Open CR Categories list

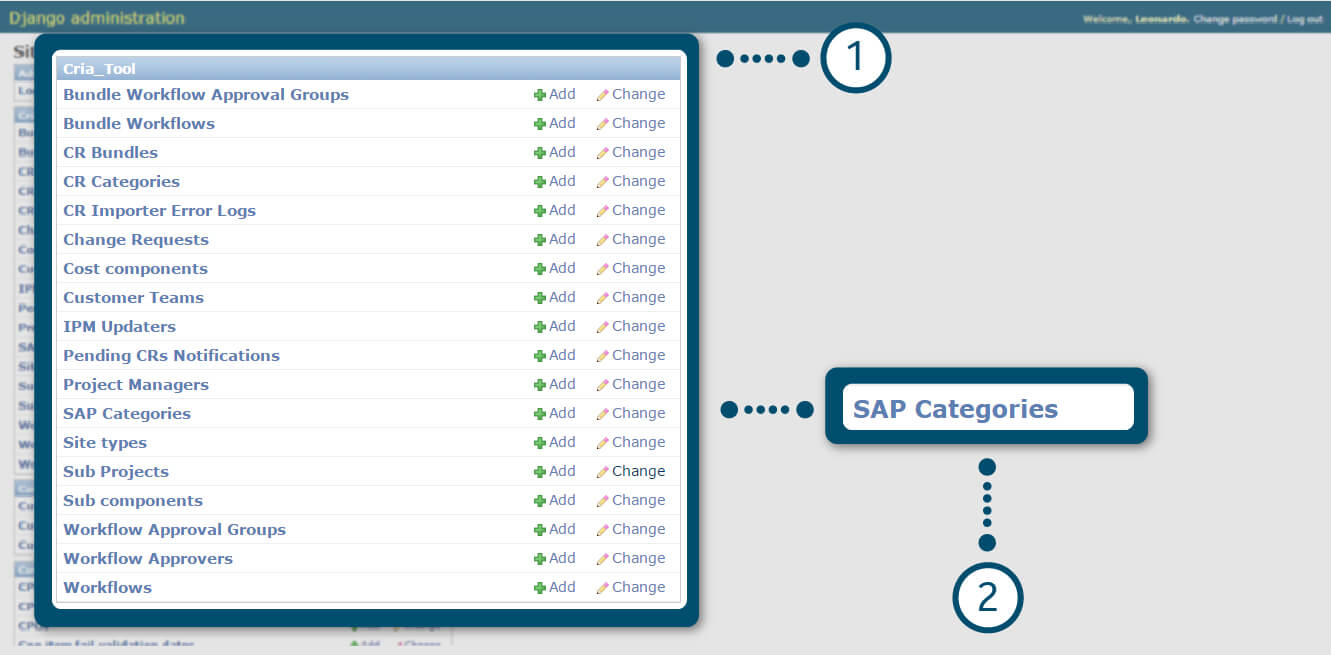pyautogui.click(x=121, y=182)
